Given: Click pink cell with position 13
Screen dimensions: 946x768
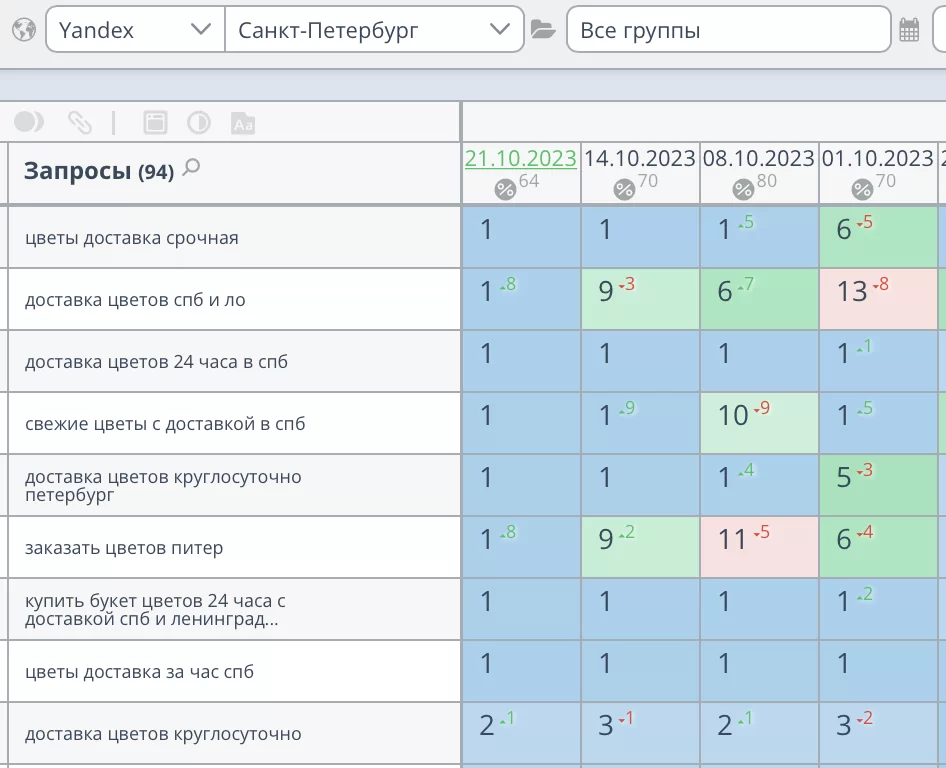Looking at the screenshot, I should (x=878, y=299).
